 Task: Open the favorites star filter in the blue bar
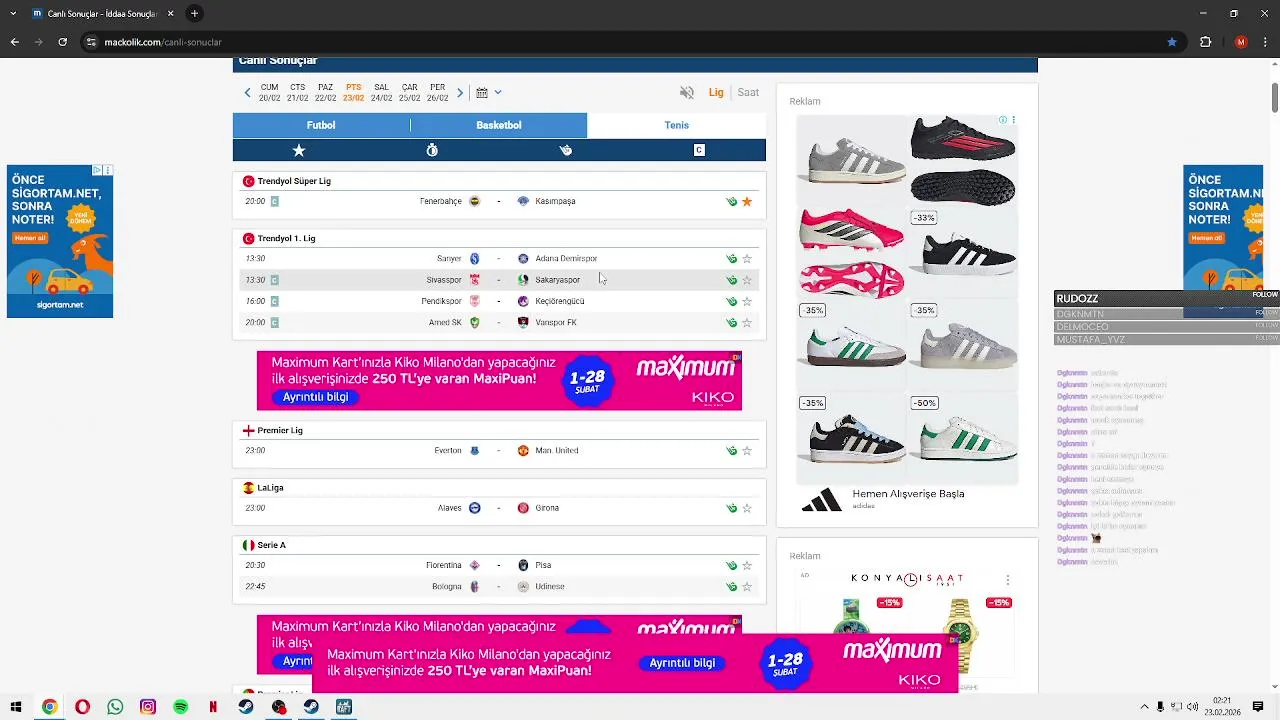299,150
